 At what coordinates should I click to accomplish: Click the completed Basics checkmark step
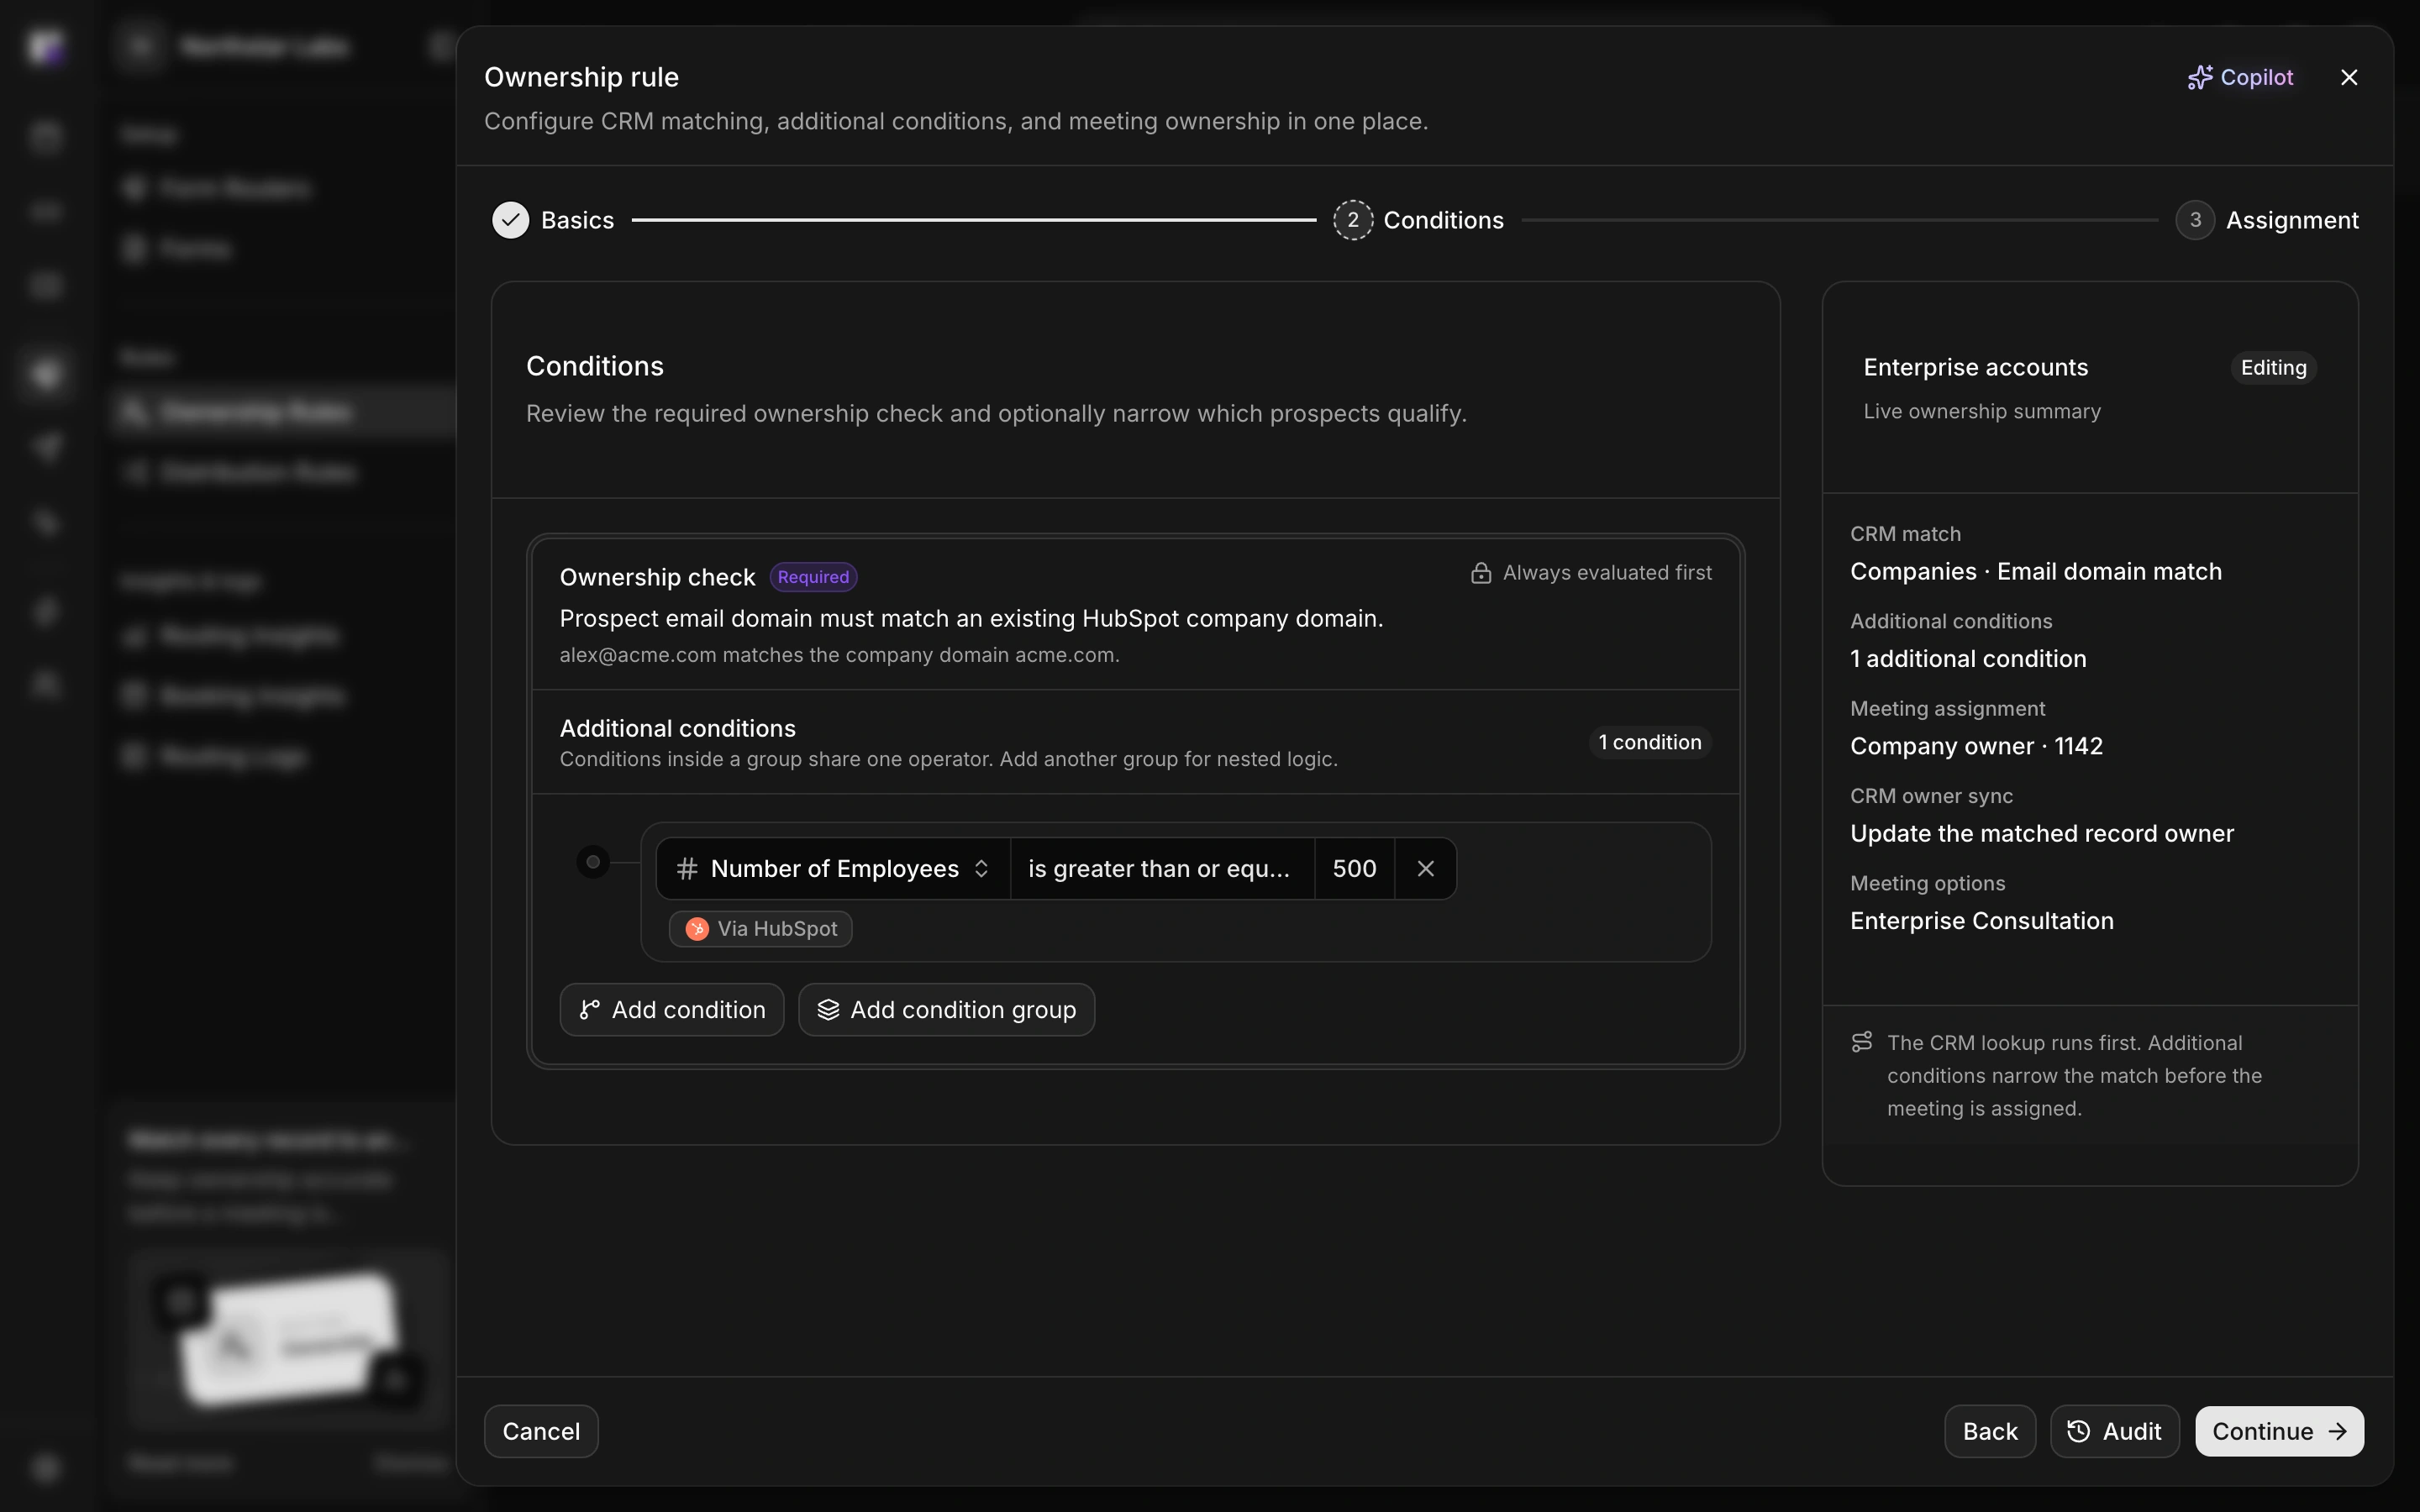[x=552, y=220]
